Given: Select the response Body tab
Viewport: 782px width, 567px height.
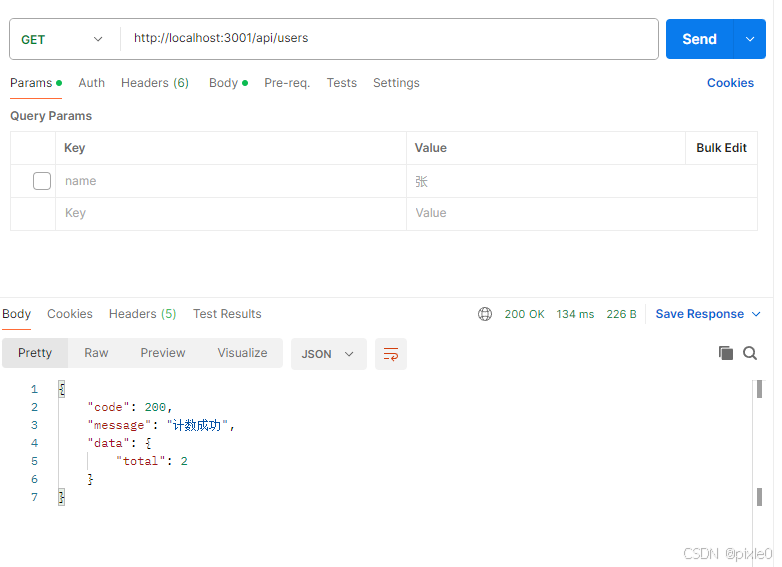Looking at the screenshot, I should pyautogui.click(x=16, y=314).
